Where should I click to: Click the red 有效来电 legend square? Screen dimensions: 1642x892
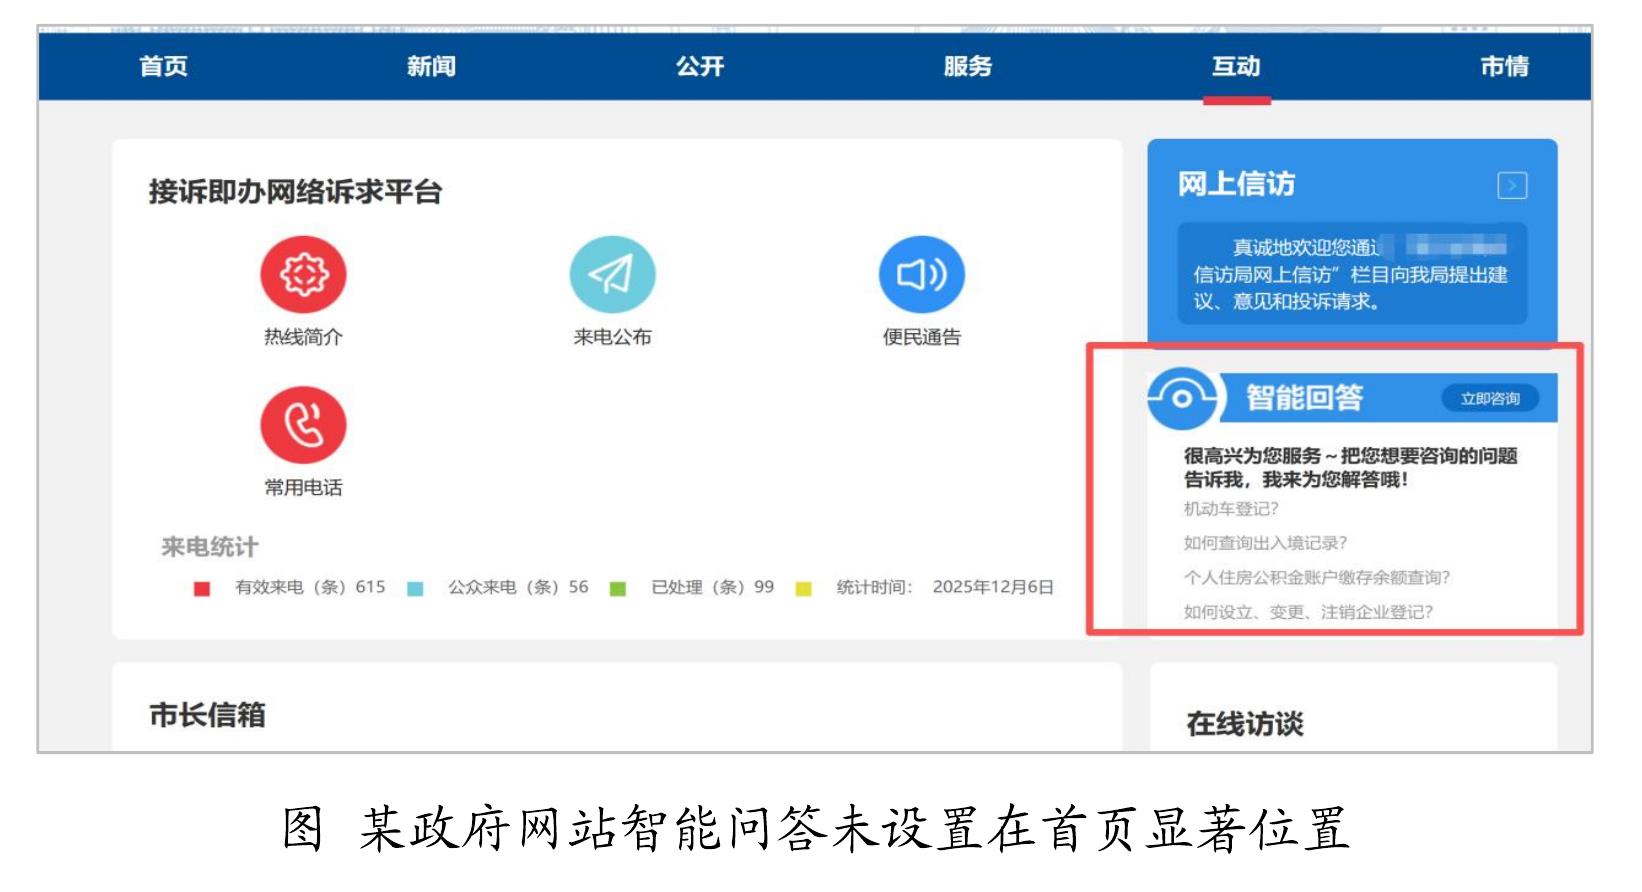click(202, 588)
